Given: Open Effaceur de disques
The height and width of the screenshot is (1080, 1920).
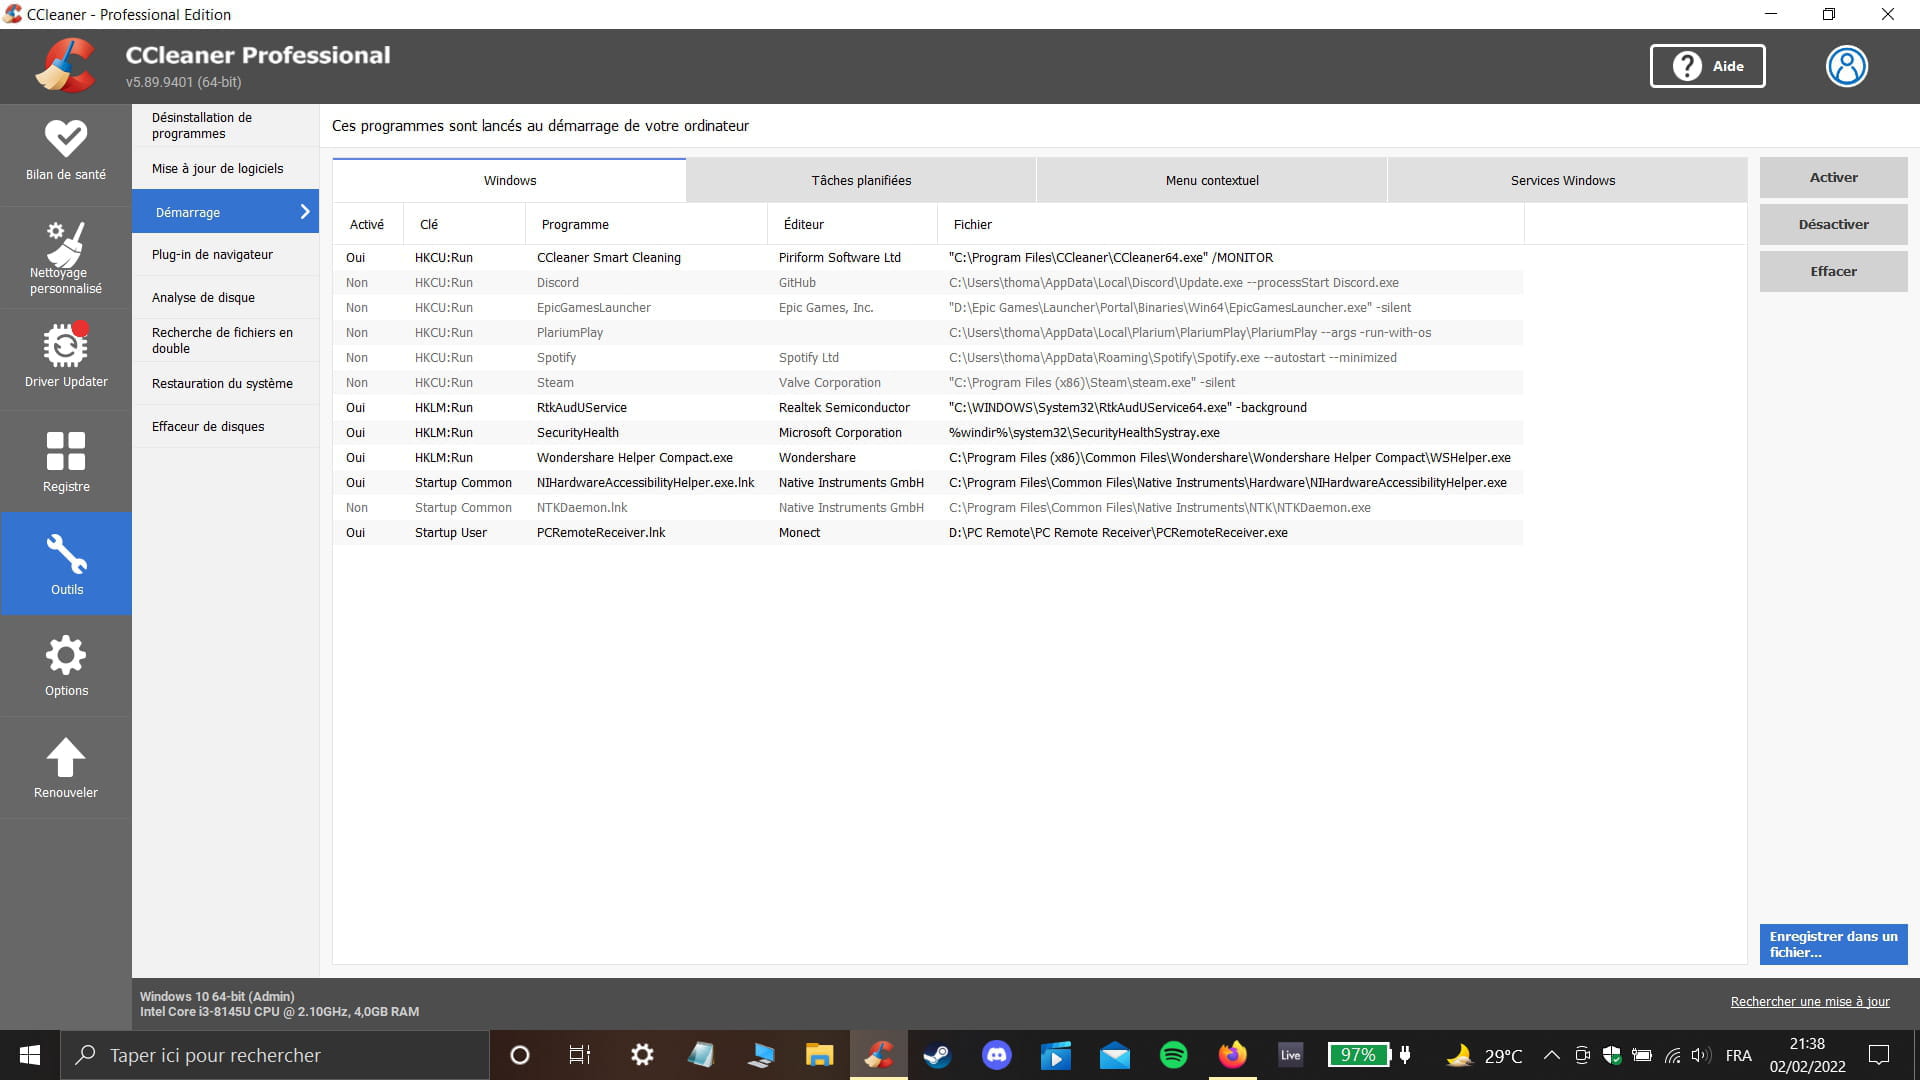Looking at the screenshot, I should click(x=225, y=426).
